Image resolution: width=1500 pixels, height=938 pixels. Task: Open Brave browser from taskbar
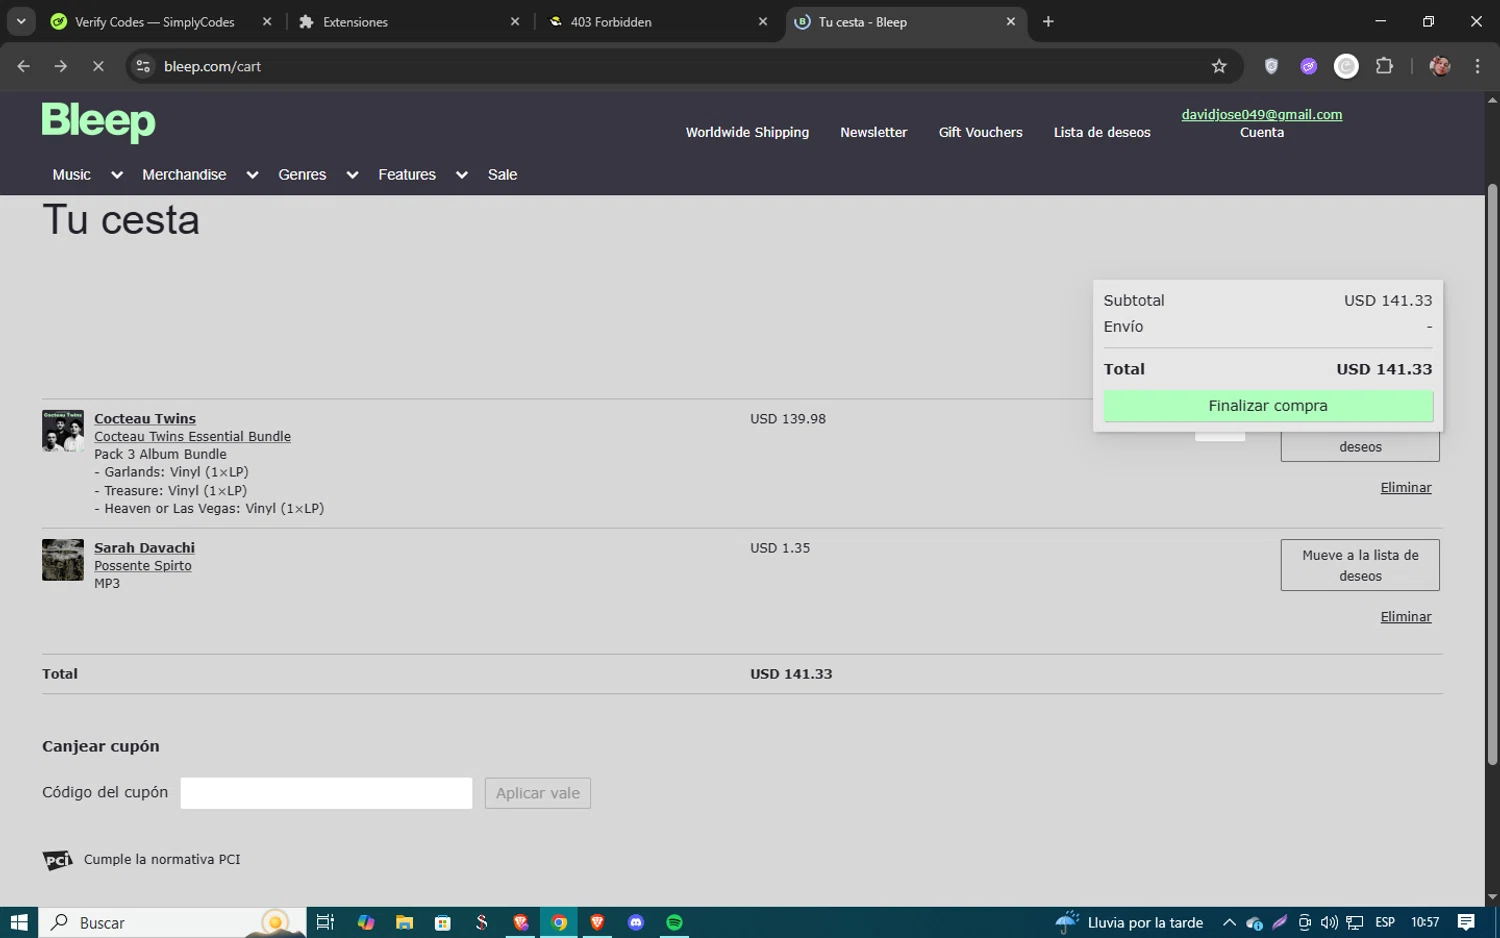click(x=597, y=922)
